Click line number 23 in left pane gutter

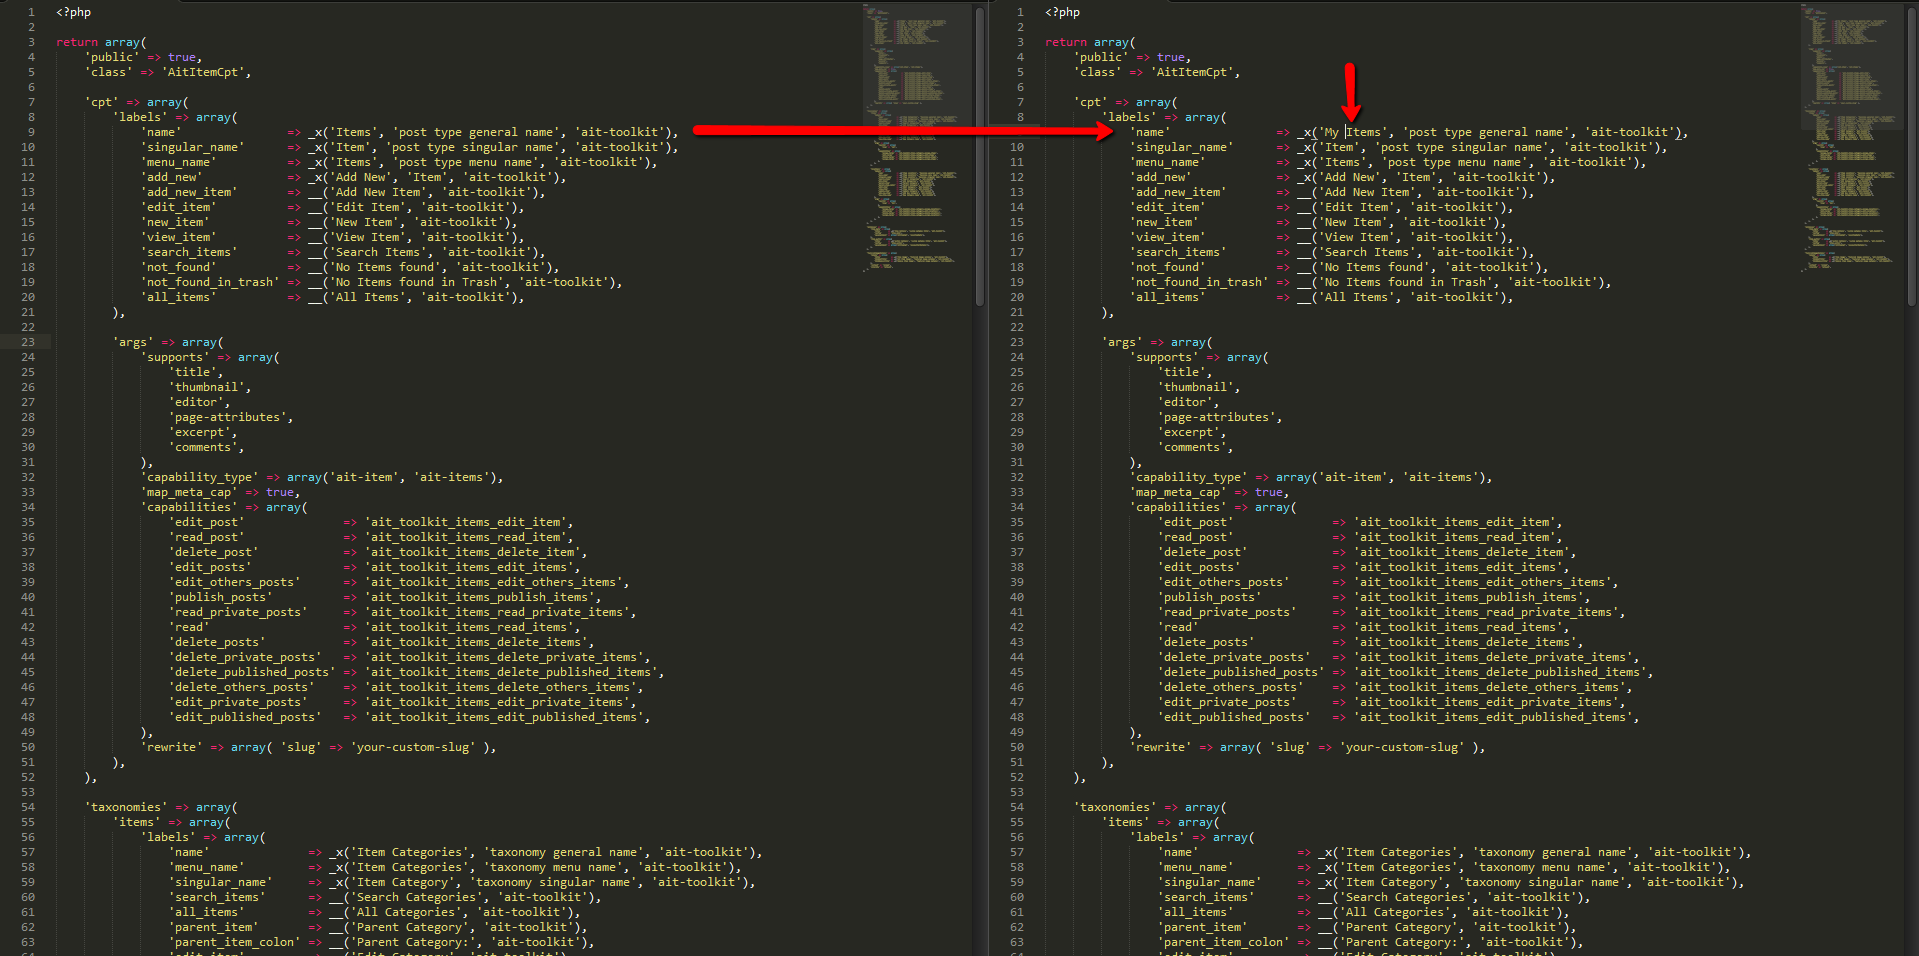pos(28,342)
